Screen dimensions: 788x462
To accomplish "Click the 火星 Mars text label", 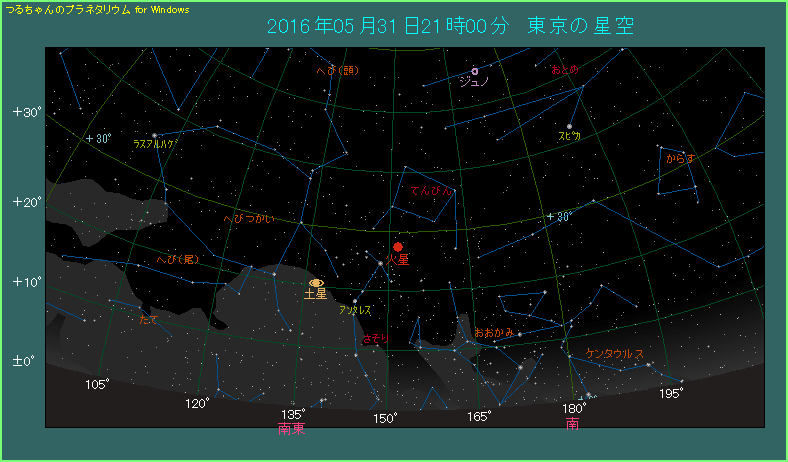I will (397, 260).
